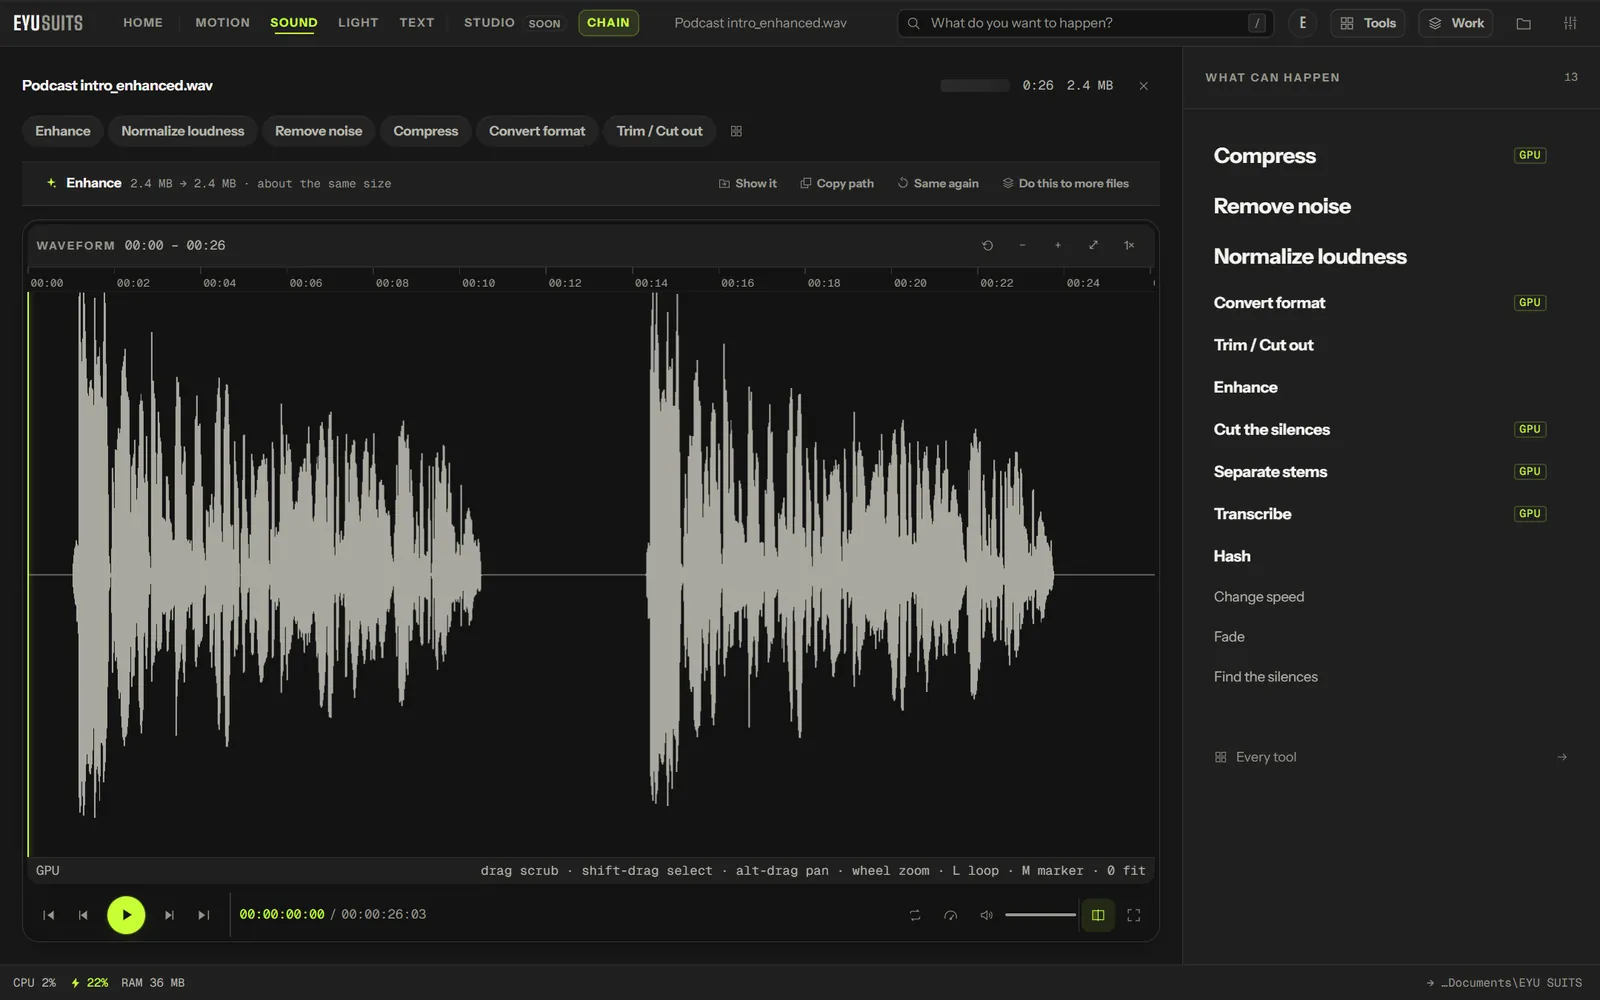Image resolution: width=1600 pixels, height=1000 pixels.
Task: Click the 00:12 mark on timeline ruler
Action: point(565,283)
